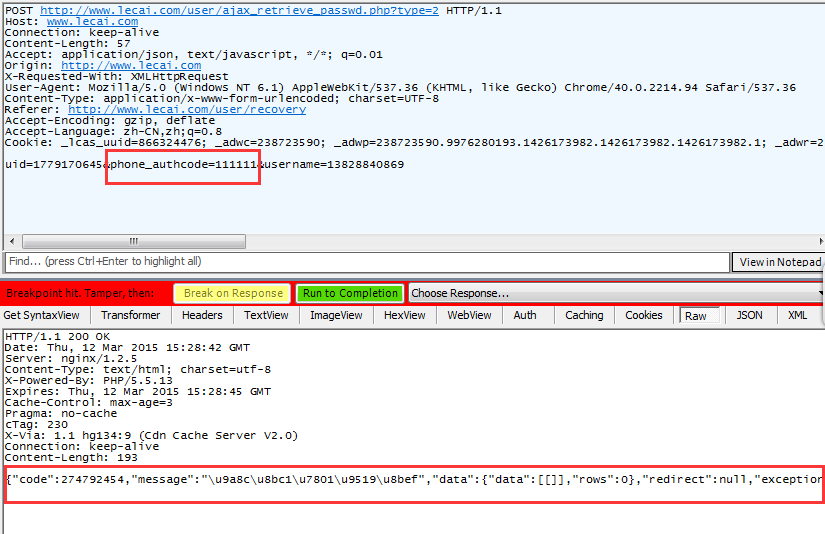Switch to the JSON tab
The height and width of the screenshot is (534, 825).
749,315
